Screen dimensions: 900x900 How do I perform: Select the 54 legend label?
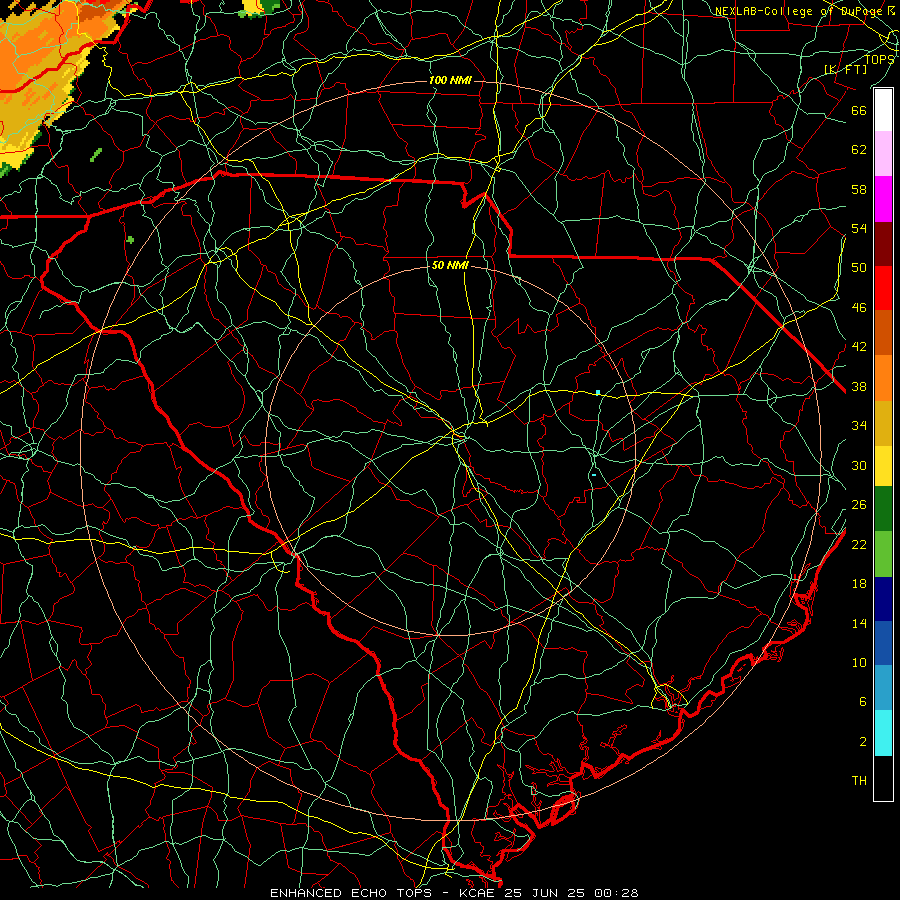[x=859, y=228]
